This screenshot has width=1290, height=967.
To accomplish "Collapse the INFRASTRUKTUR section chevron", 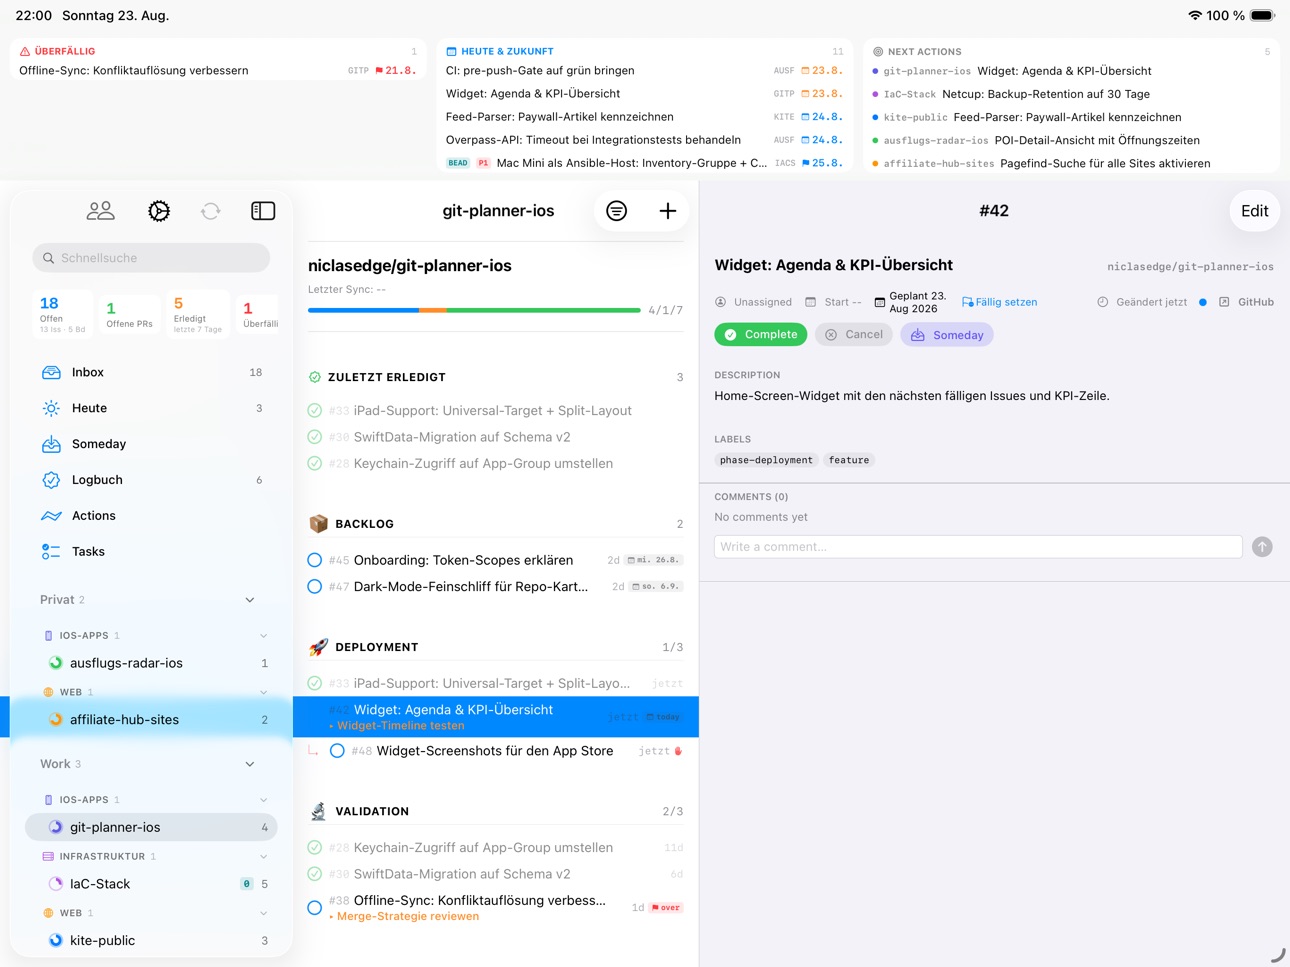I will pyautogui.click(x=264, y=857).
